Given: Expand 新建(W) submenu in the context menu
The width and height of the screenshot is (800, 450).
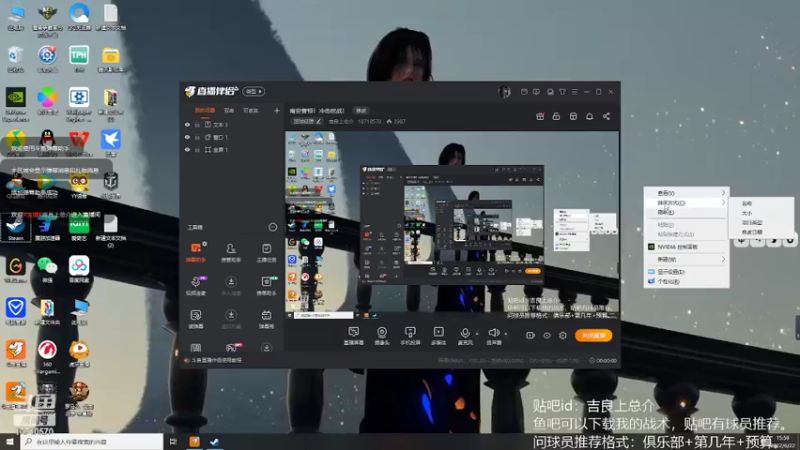Looking at the screenshot, I should [686, 260].
